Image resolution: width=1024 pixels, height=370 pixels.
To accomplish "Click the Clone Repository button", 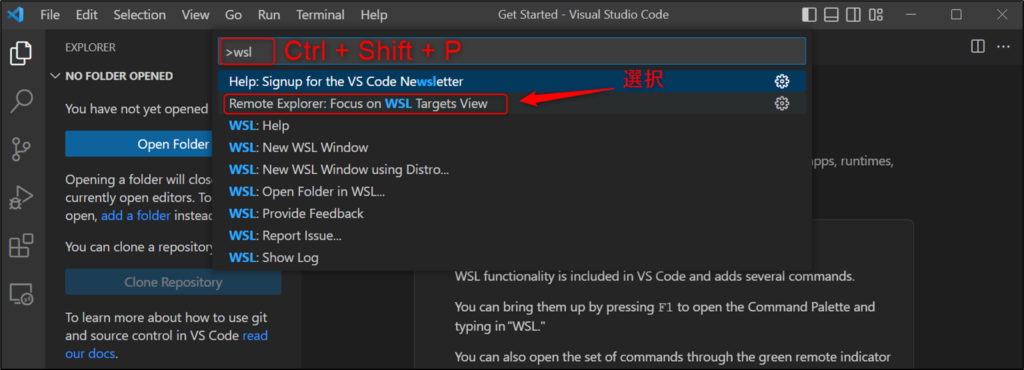I will tap(173, 282).
